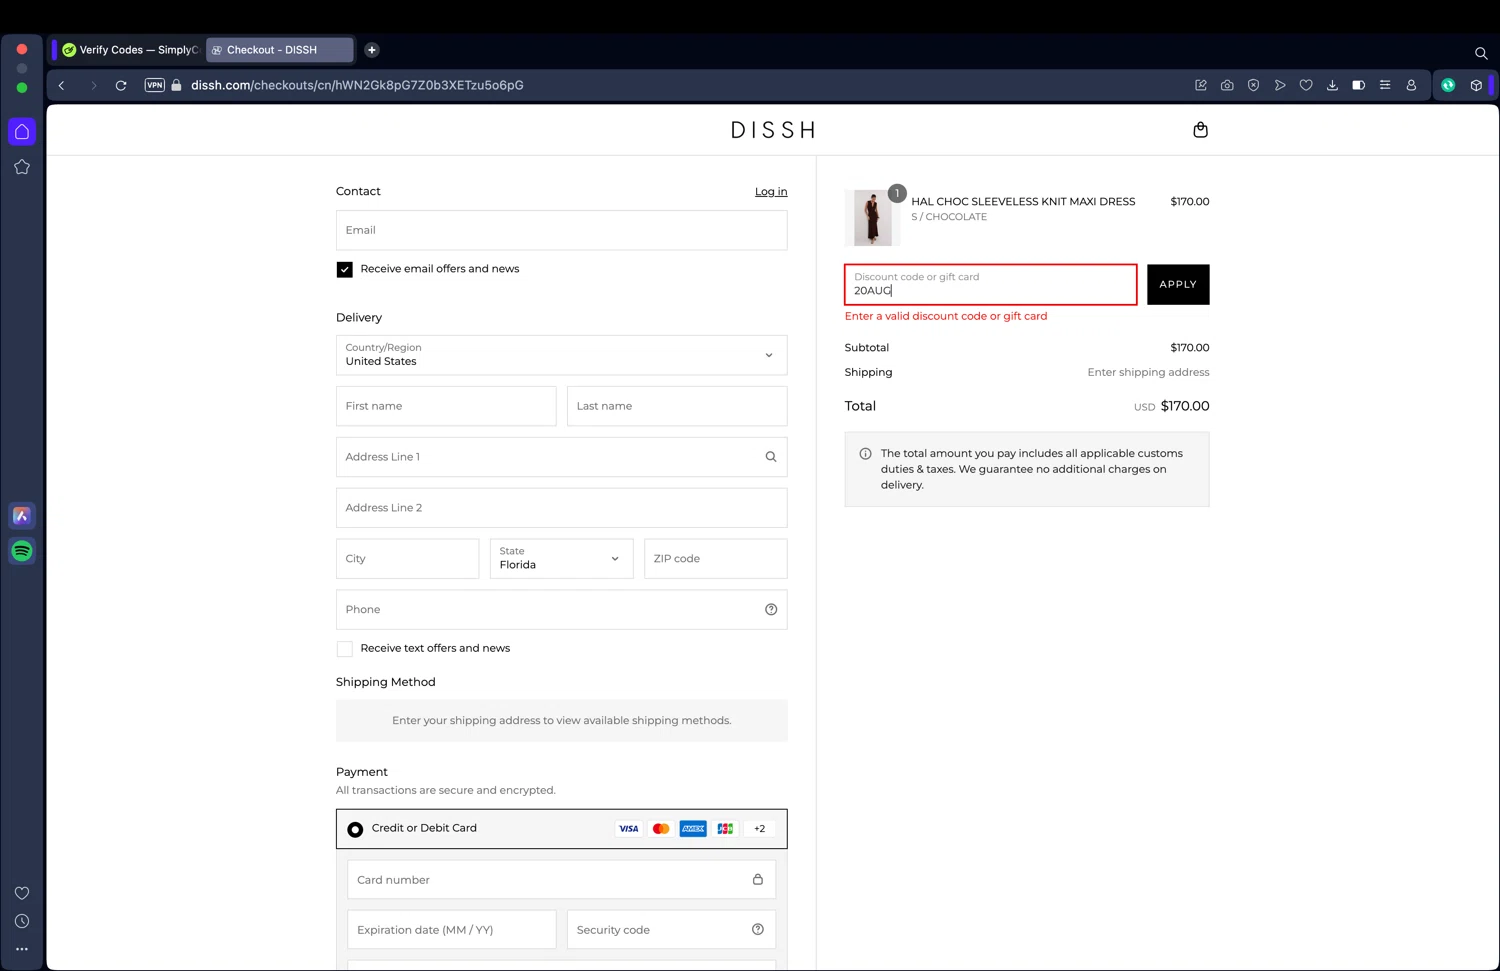
Task: Open the sidebar star bookmarks icon
Action: [x=22, y=167]
